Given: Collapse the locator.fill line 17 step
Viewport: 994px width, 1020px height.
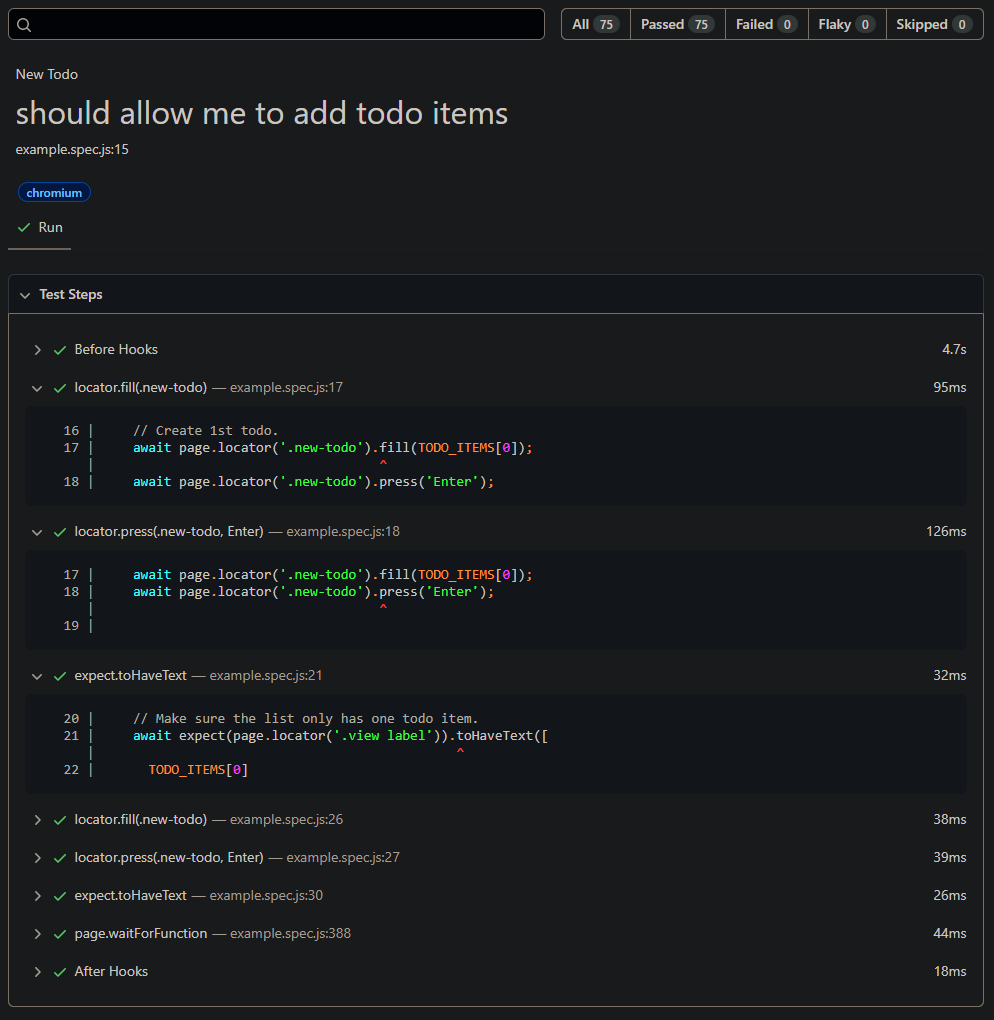Looking at the screenshot, I should tap(37, 388).
